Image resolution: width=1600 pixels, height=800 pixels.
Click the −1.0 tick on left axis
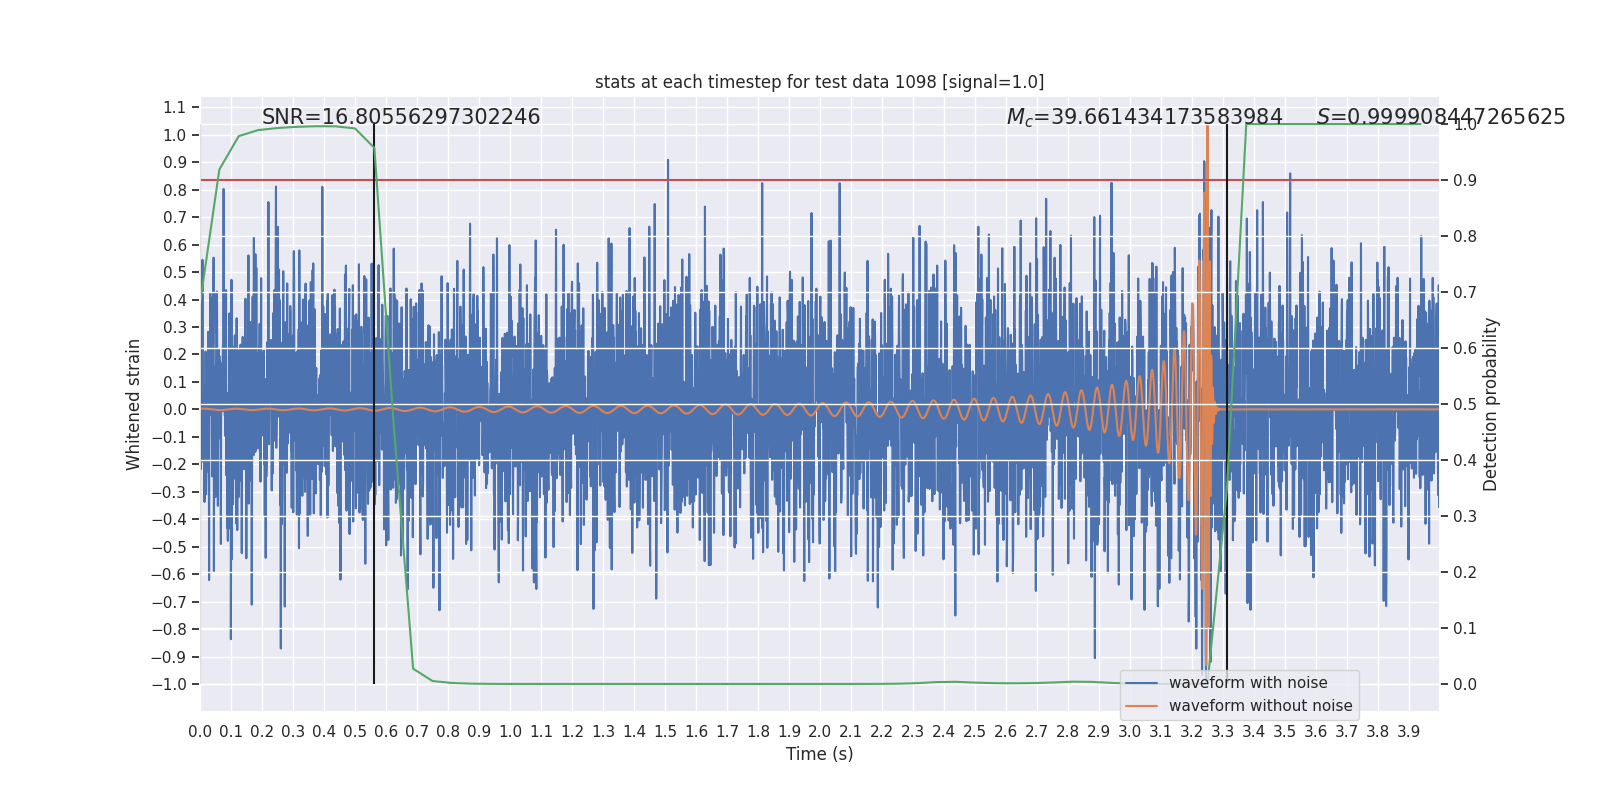[x=169, y=685]
